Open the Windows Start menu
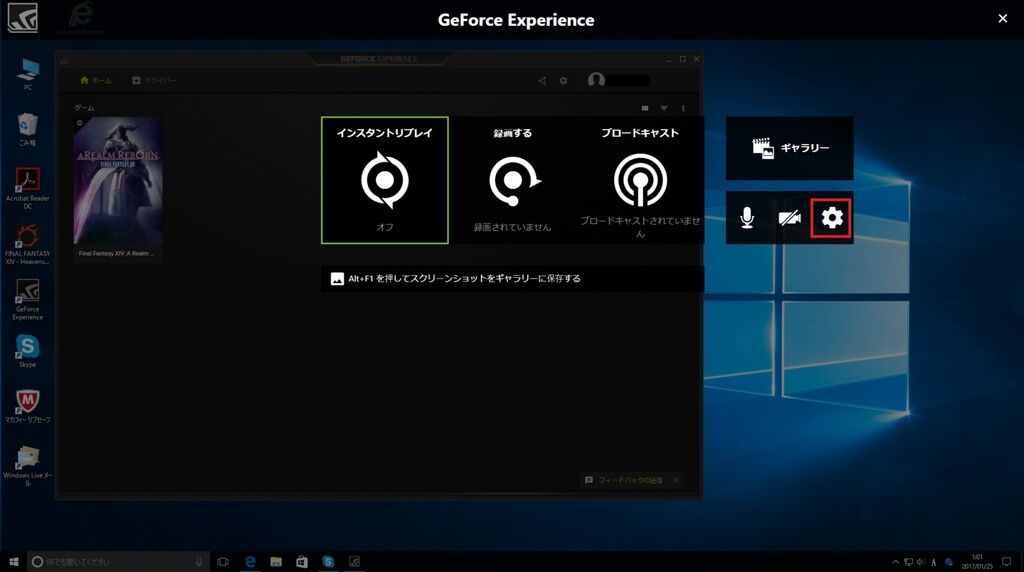Image resolution: width=1024 pixels, height=572 pixels. click(14, 562)
